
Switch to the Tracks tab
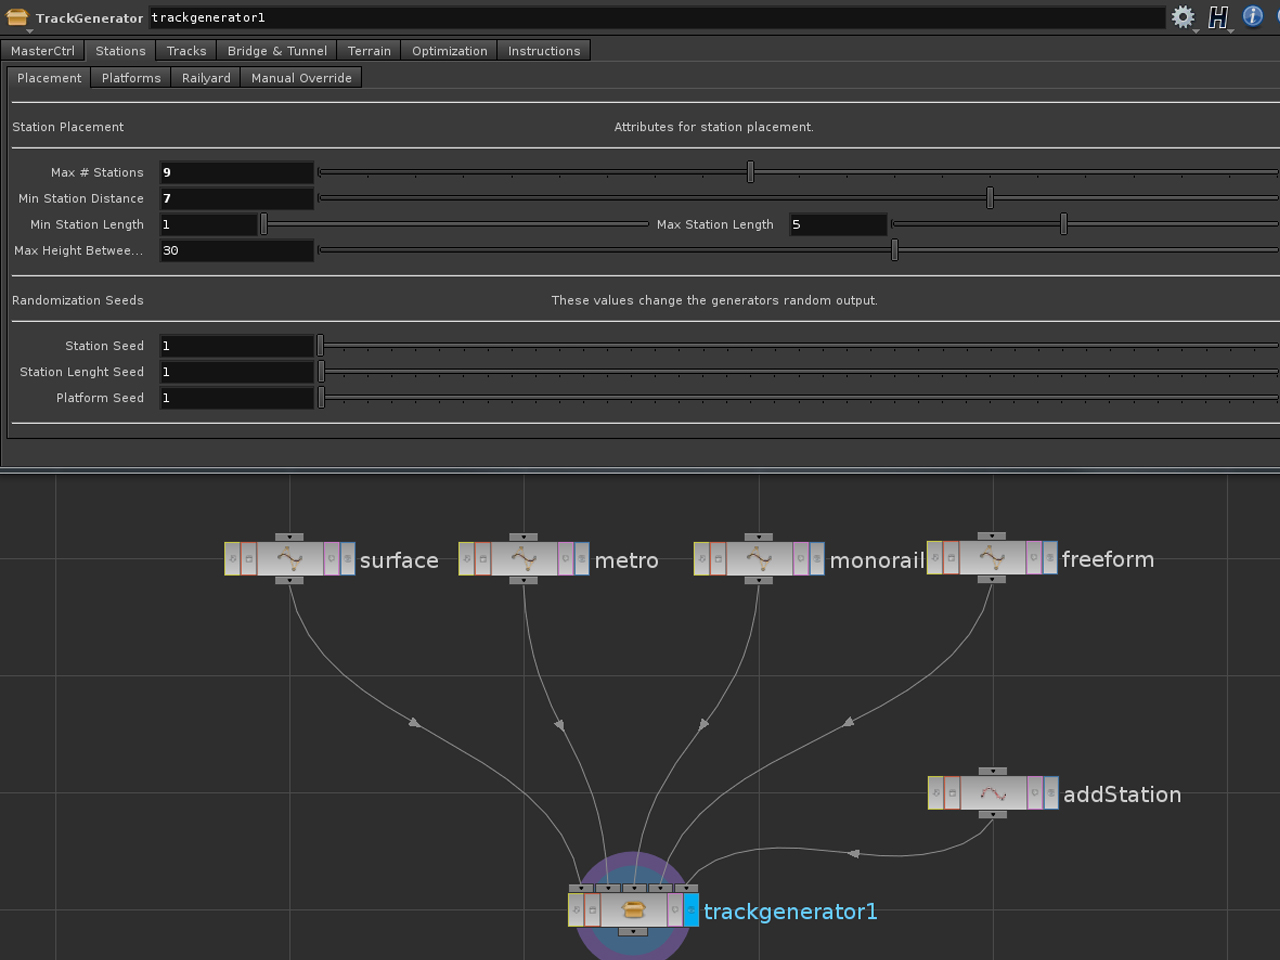pyautogui.click(x=185, y=50)
